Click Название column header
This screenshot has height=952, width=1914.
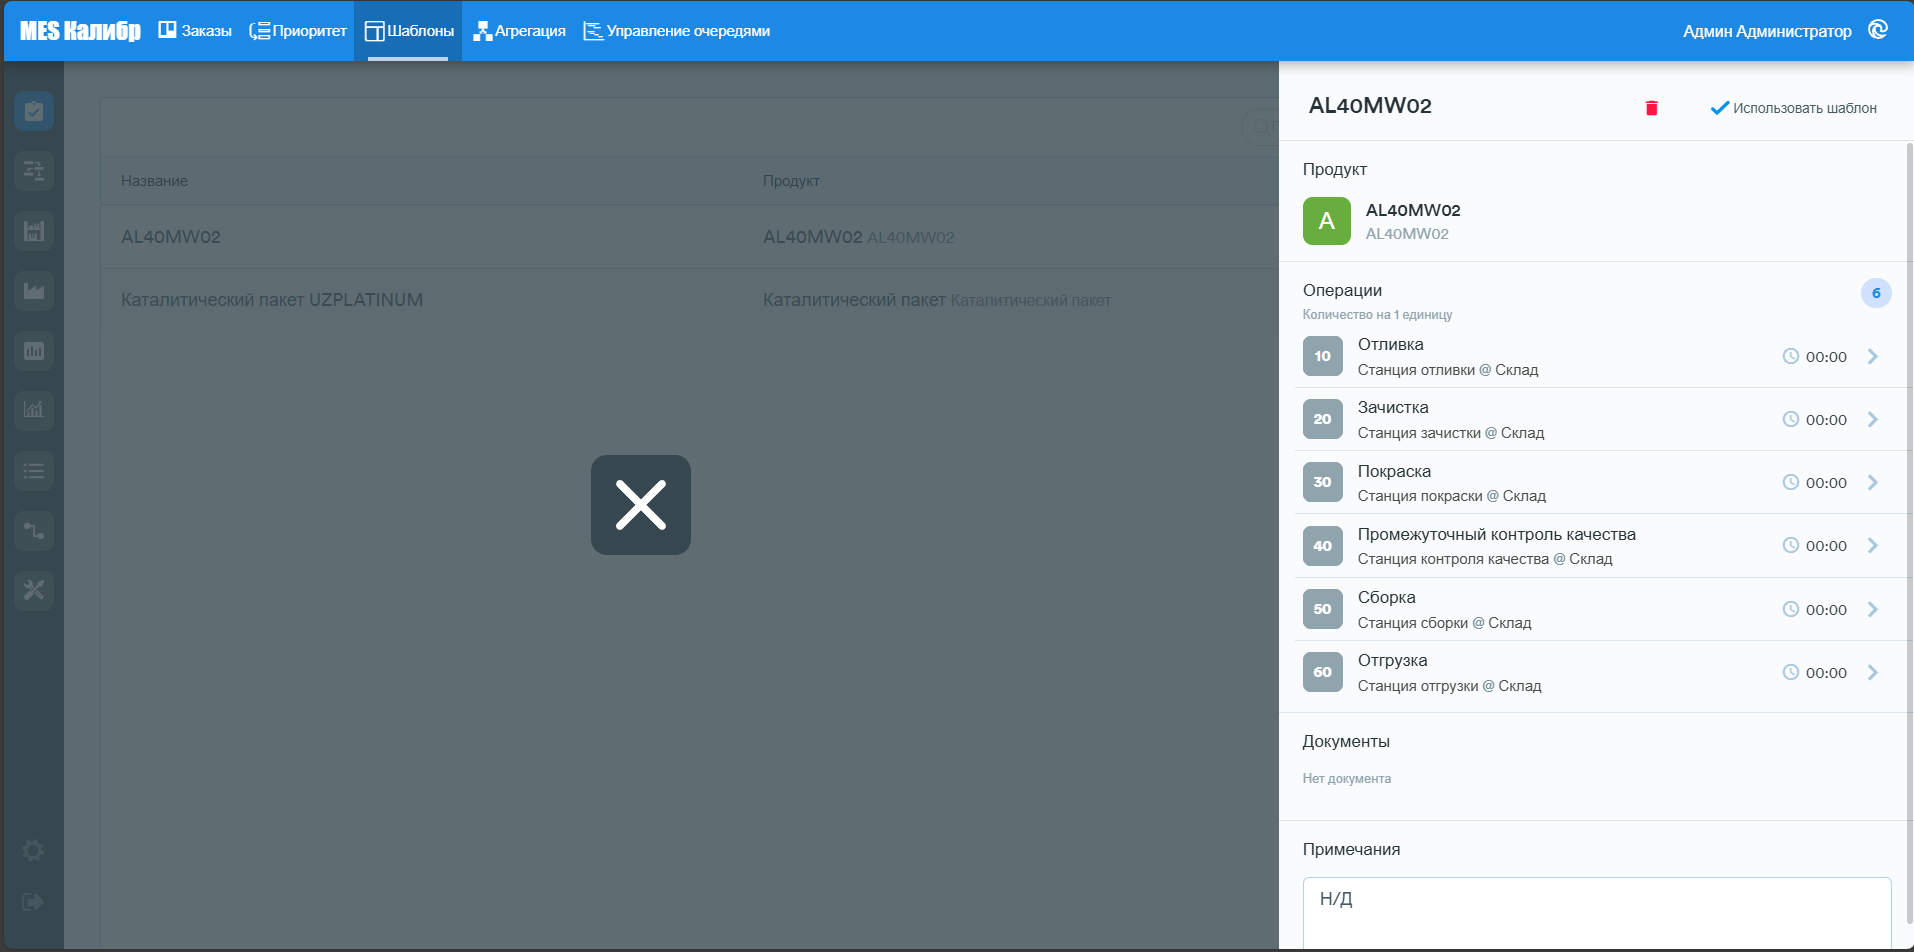[x=154, y=181]
